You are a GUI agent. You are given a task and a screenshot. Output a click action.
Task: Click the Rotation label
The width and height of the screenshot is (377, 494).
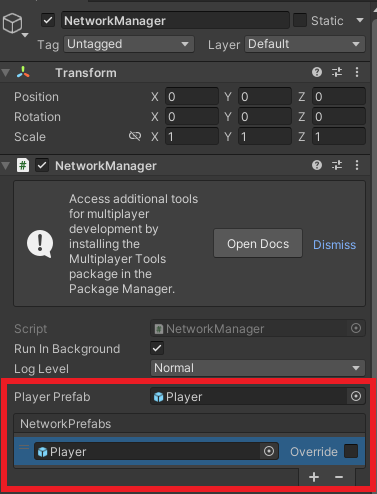[x=37, y=117]
